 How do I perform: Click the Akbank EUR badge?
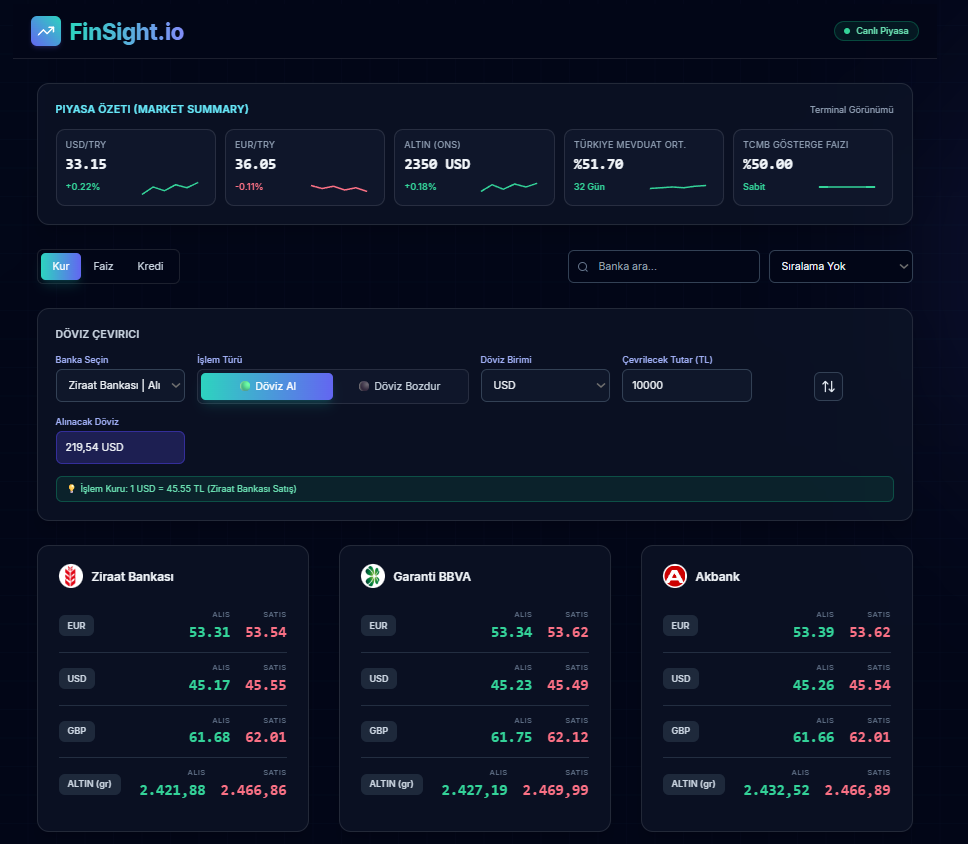[x=680, y=625]
